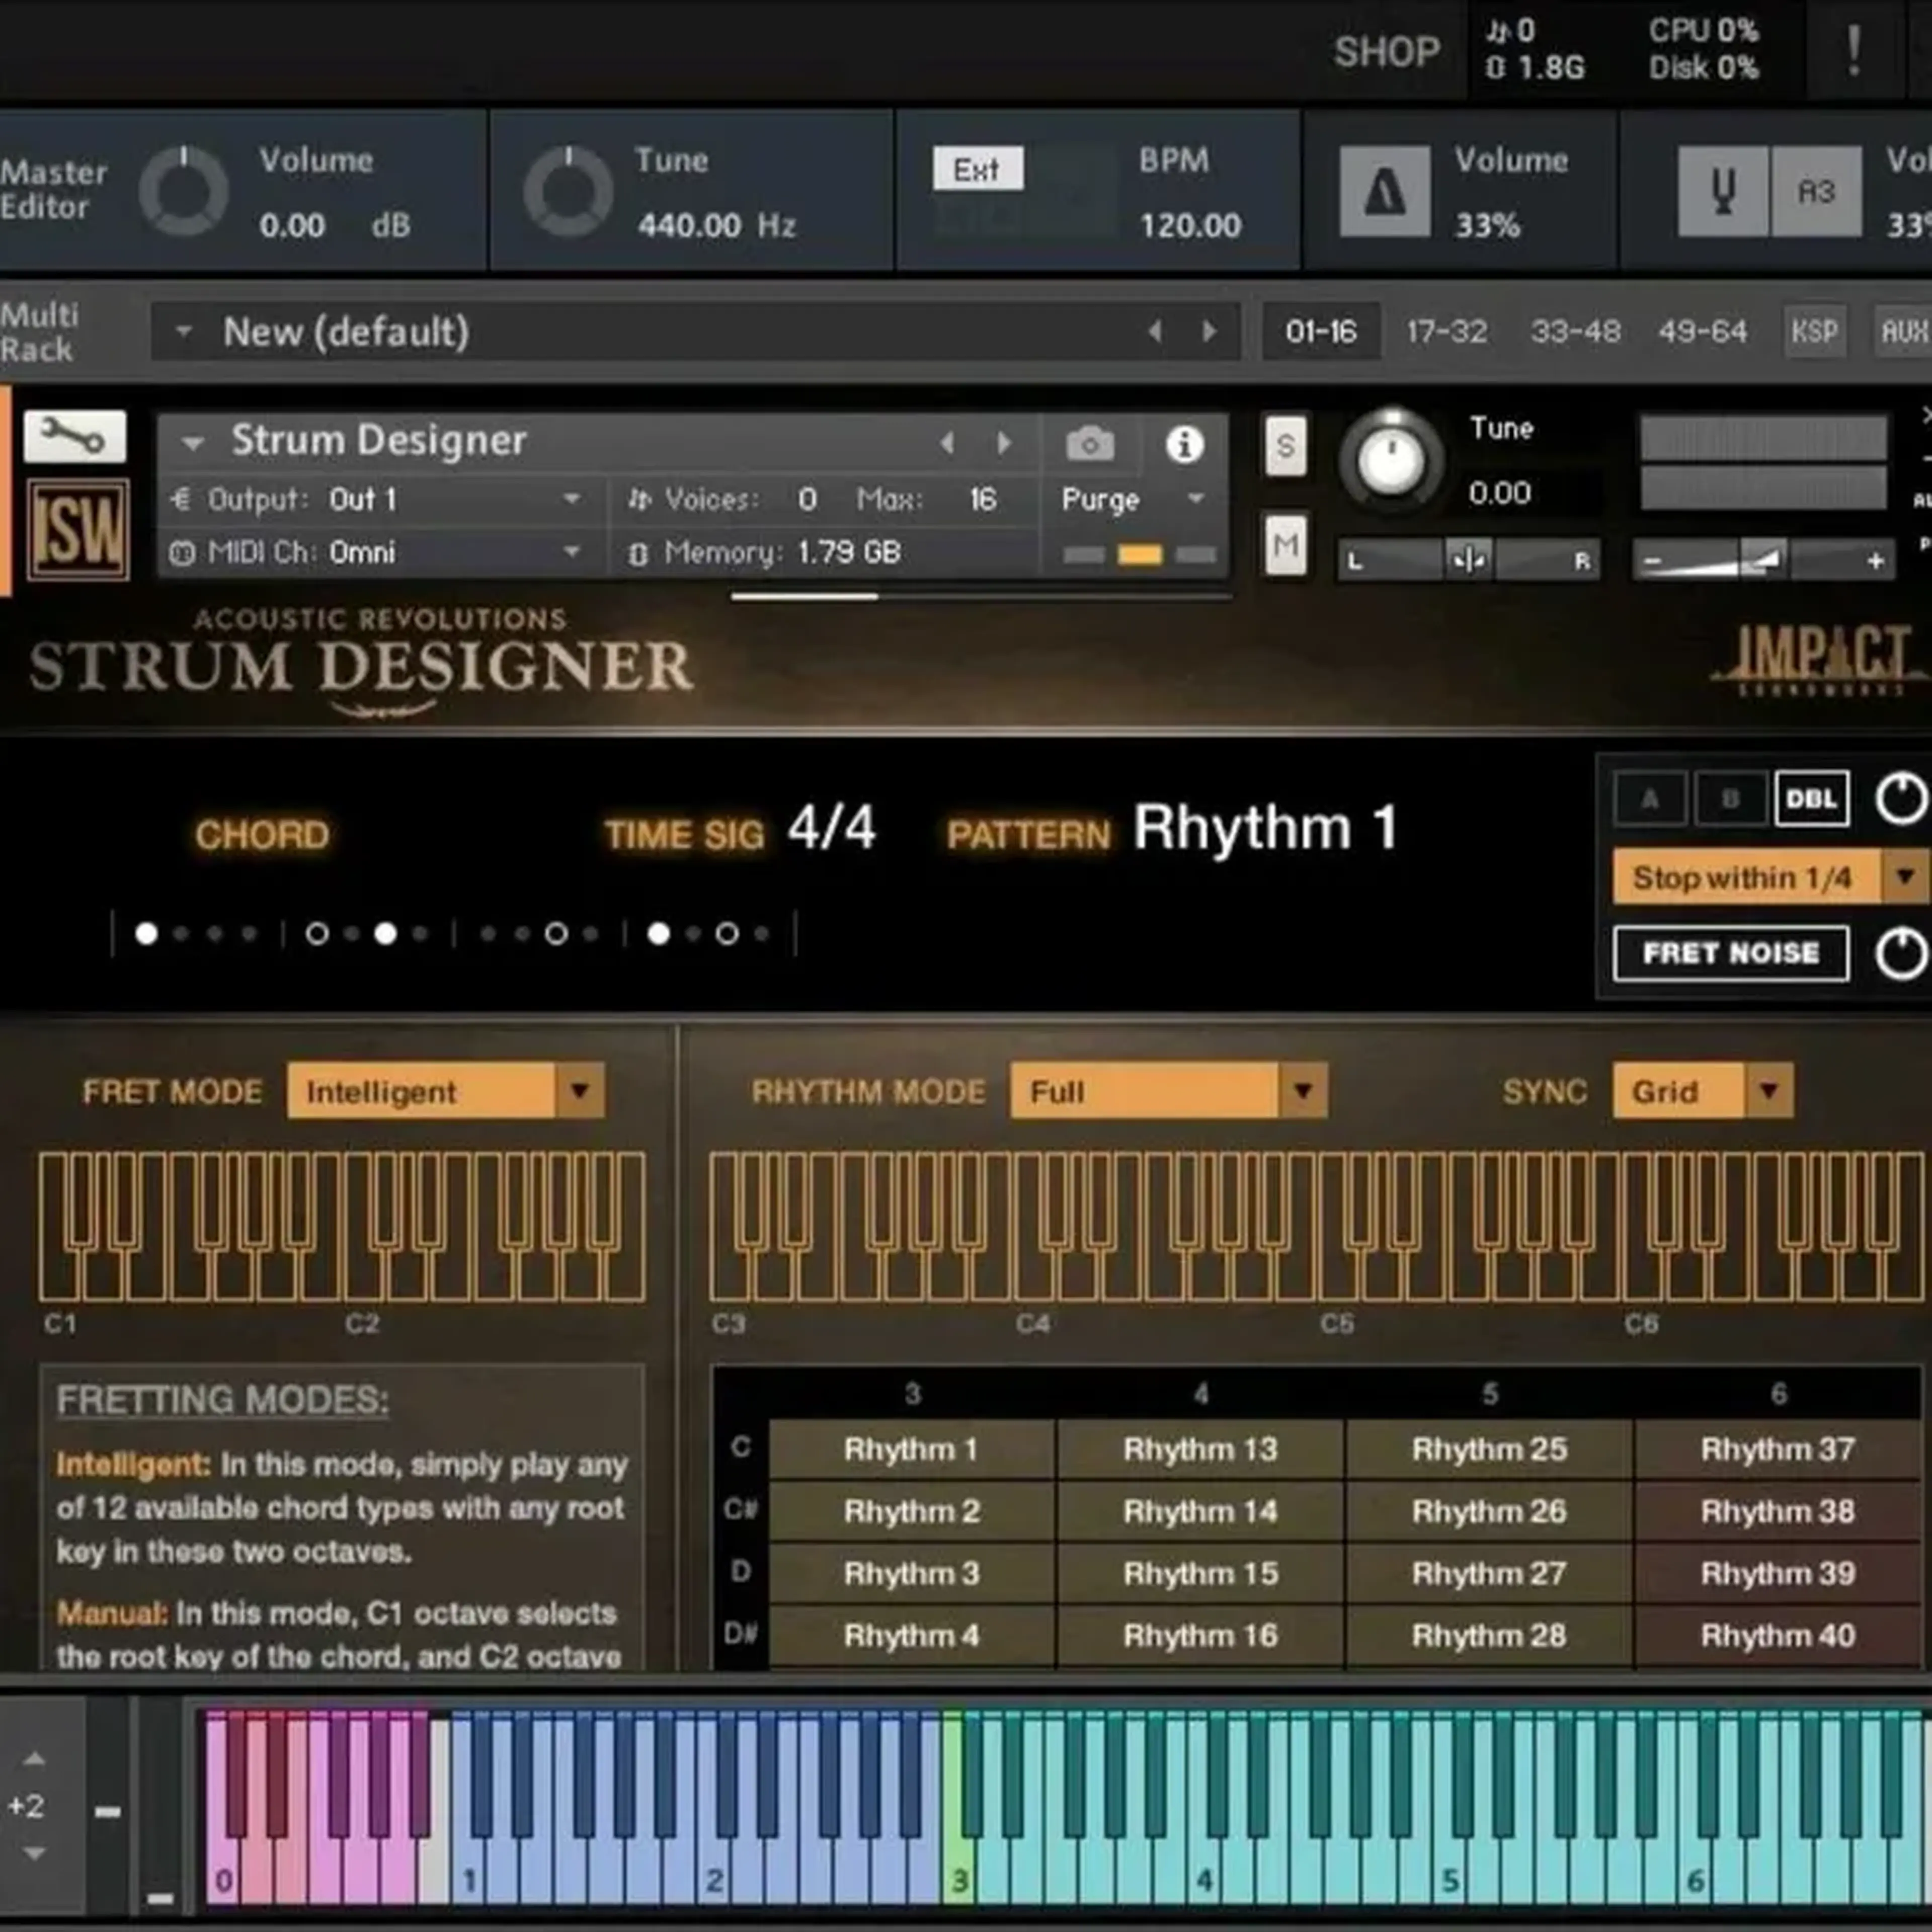
Task: Toggle the FRET NOISE button
Action: [x=1731, y=953]
